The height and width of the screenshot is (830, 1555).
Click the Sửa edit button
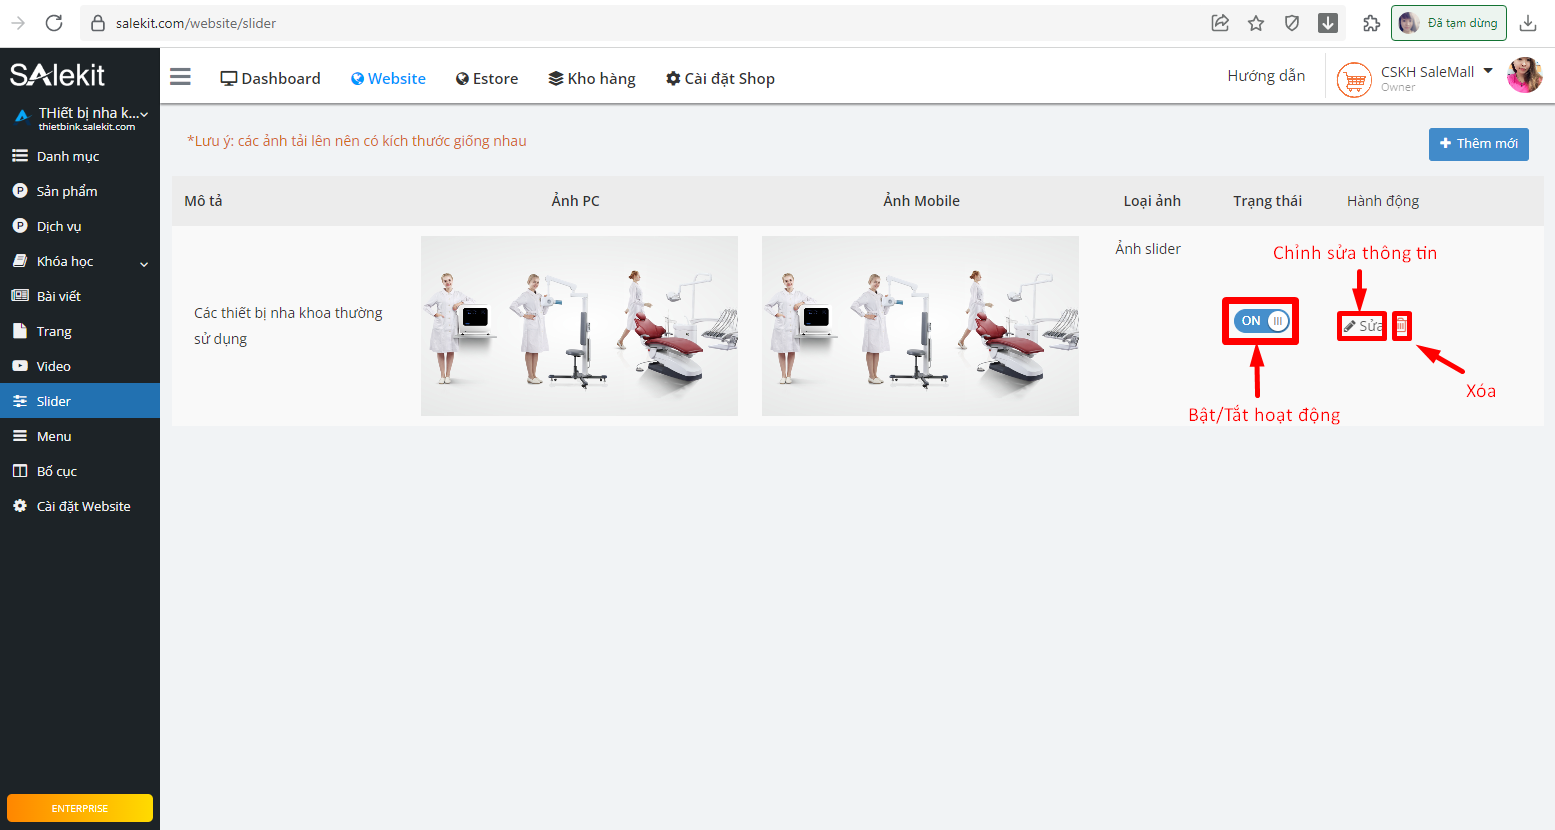tap(1362, 326)
